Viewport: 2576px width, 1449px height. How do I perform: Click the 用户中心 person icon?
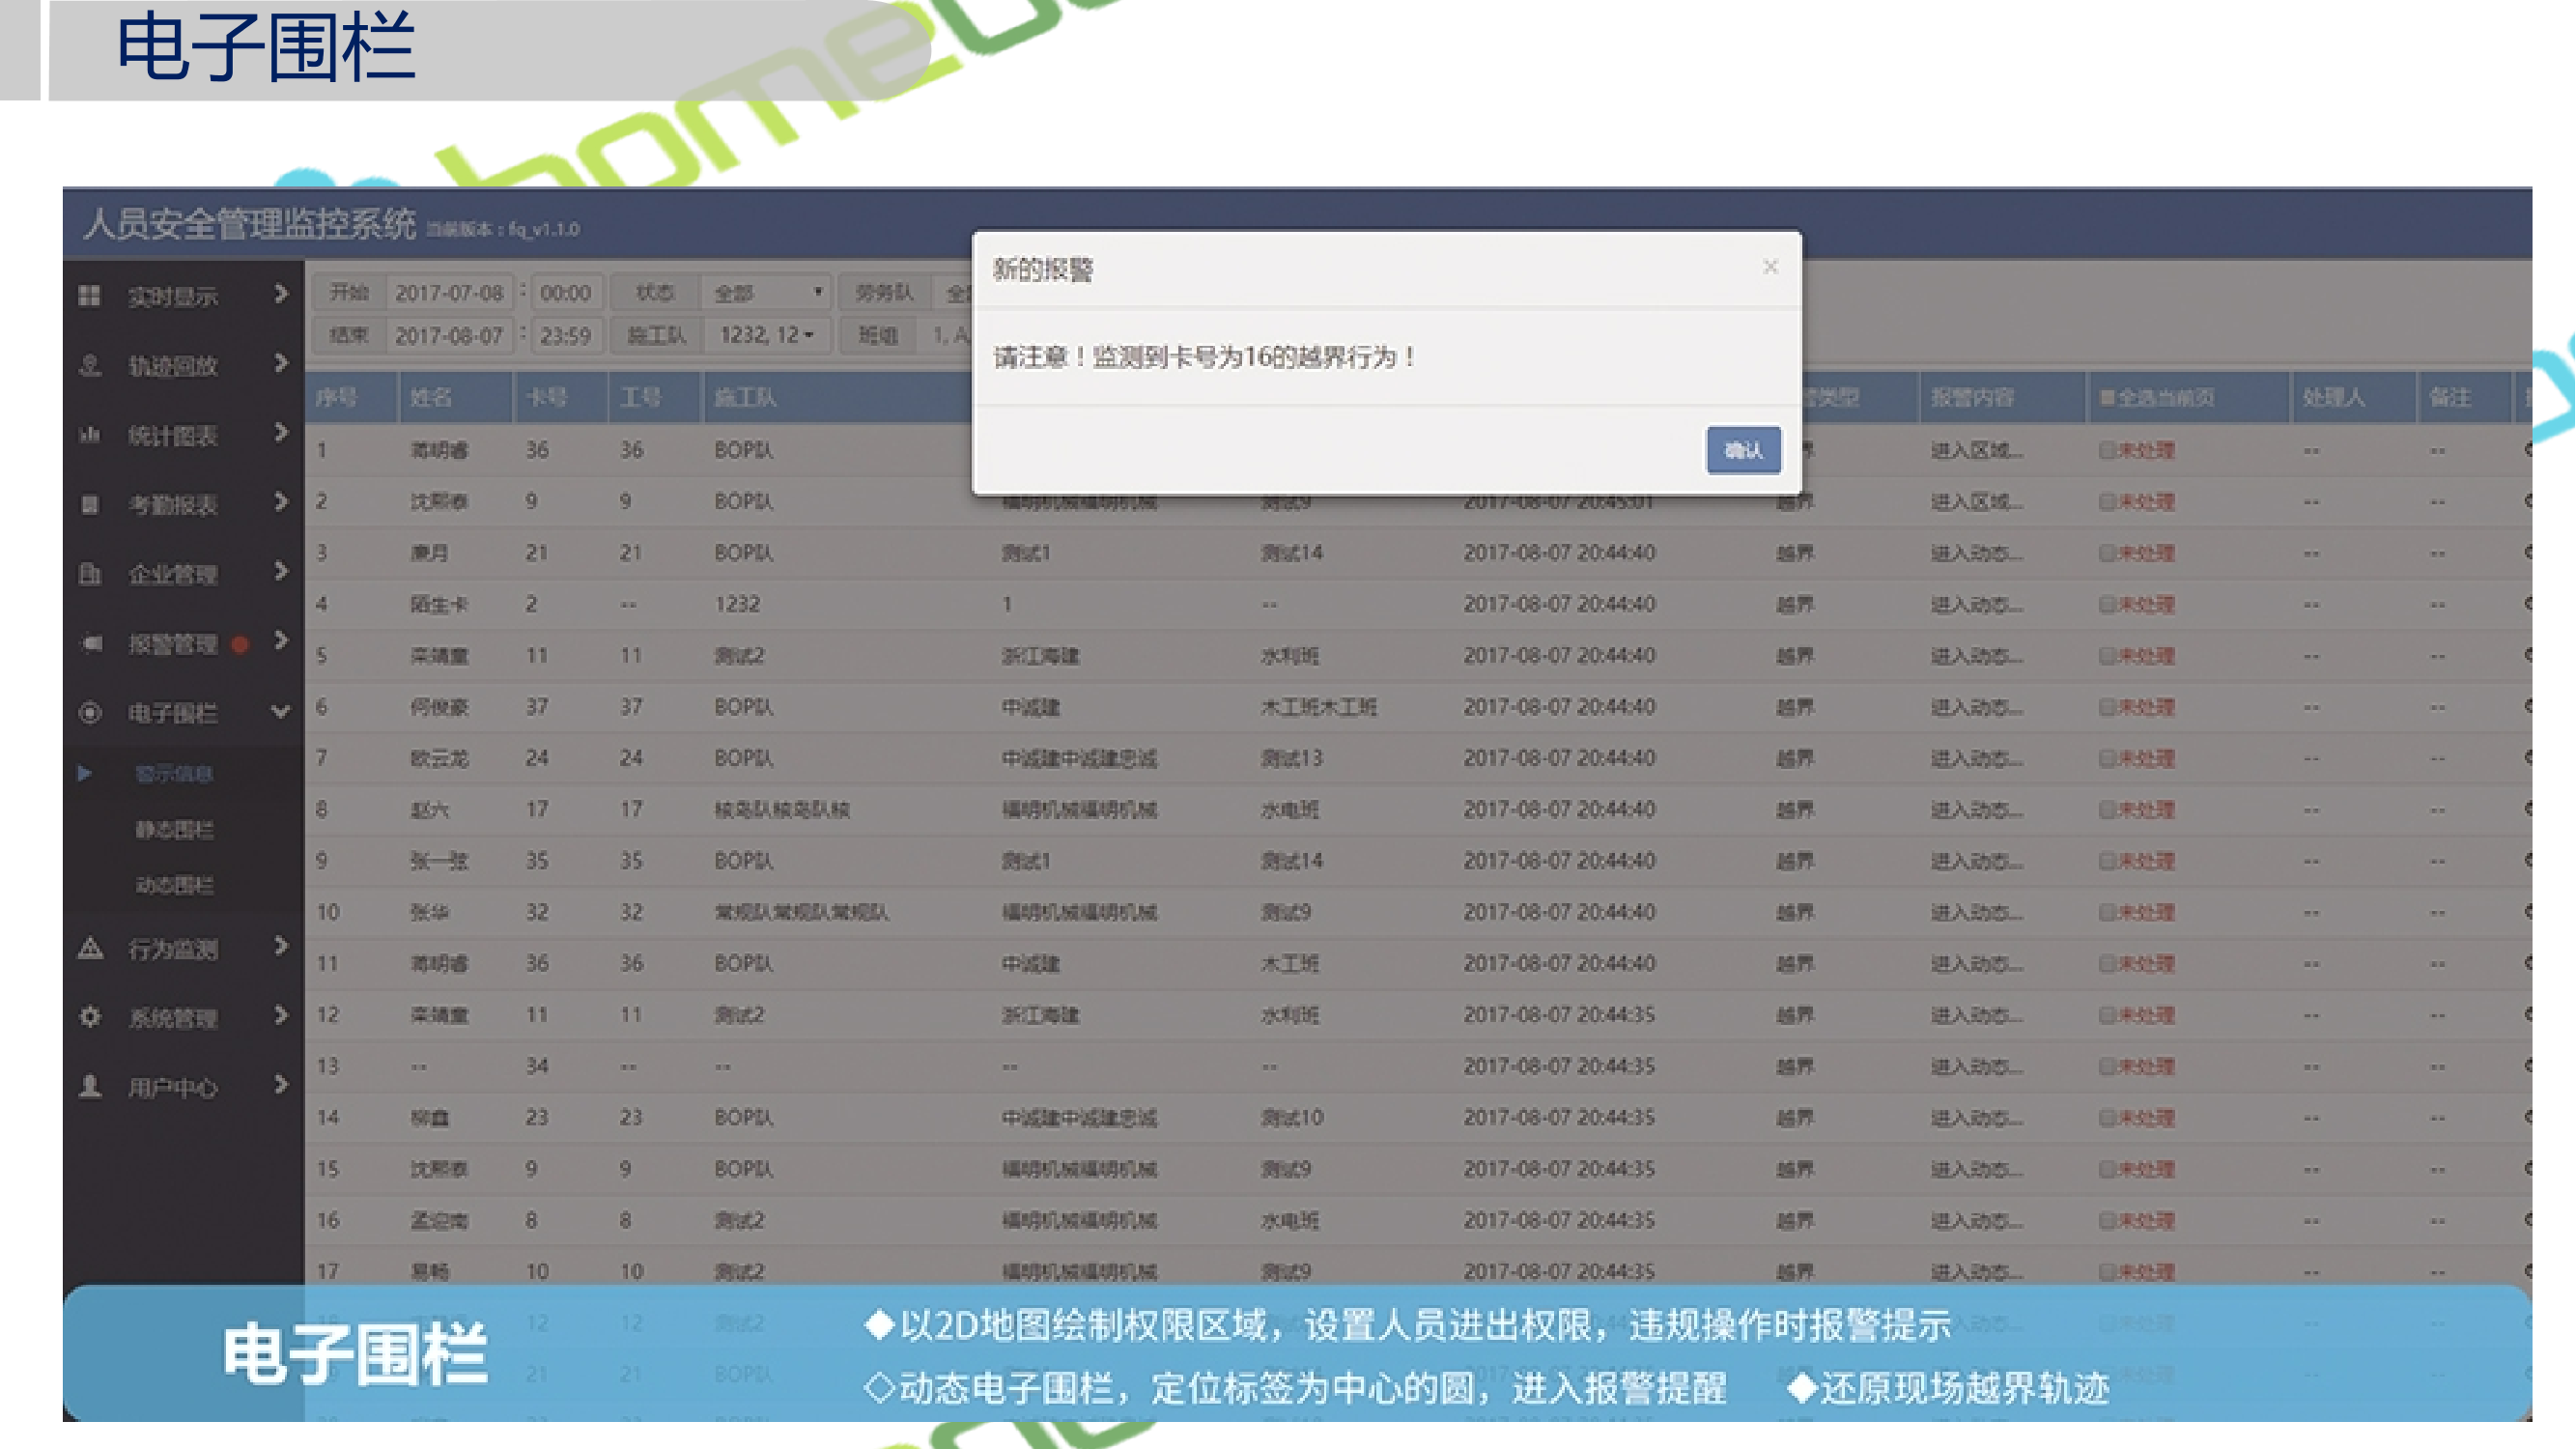pyautogui.click(x=90, y=1086)
